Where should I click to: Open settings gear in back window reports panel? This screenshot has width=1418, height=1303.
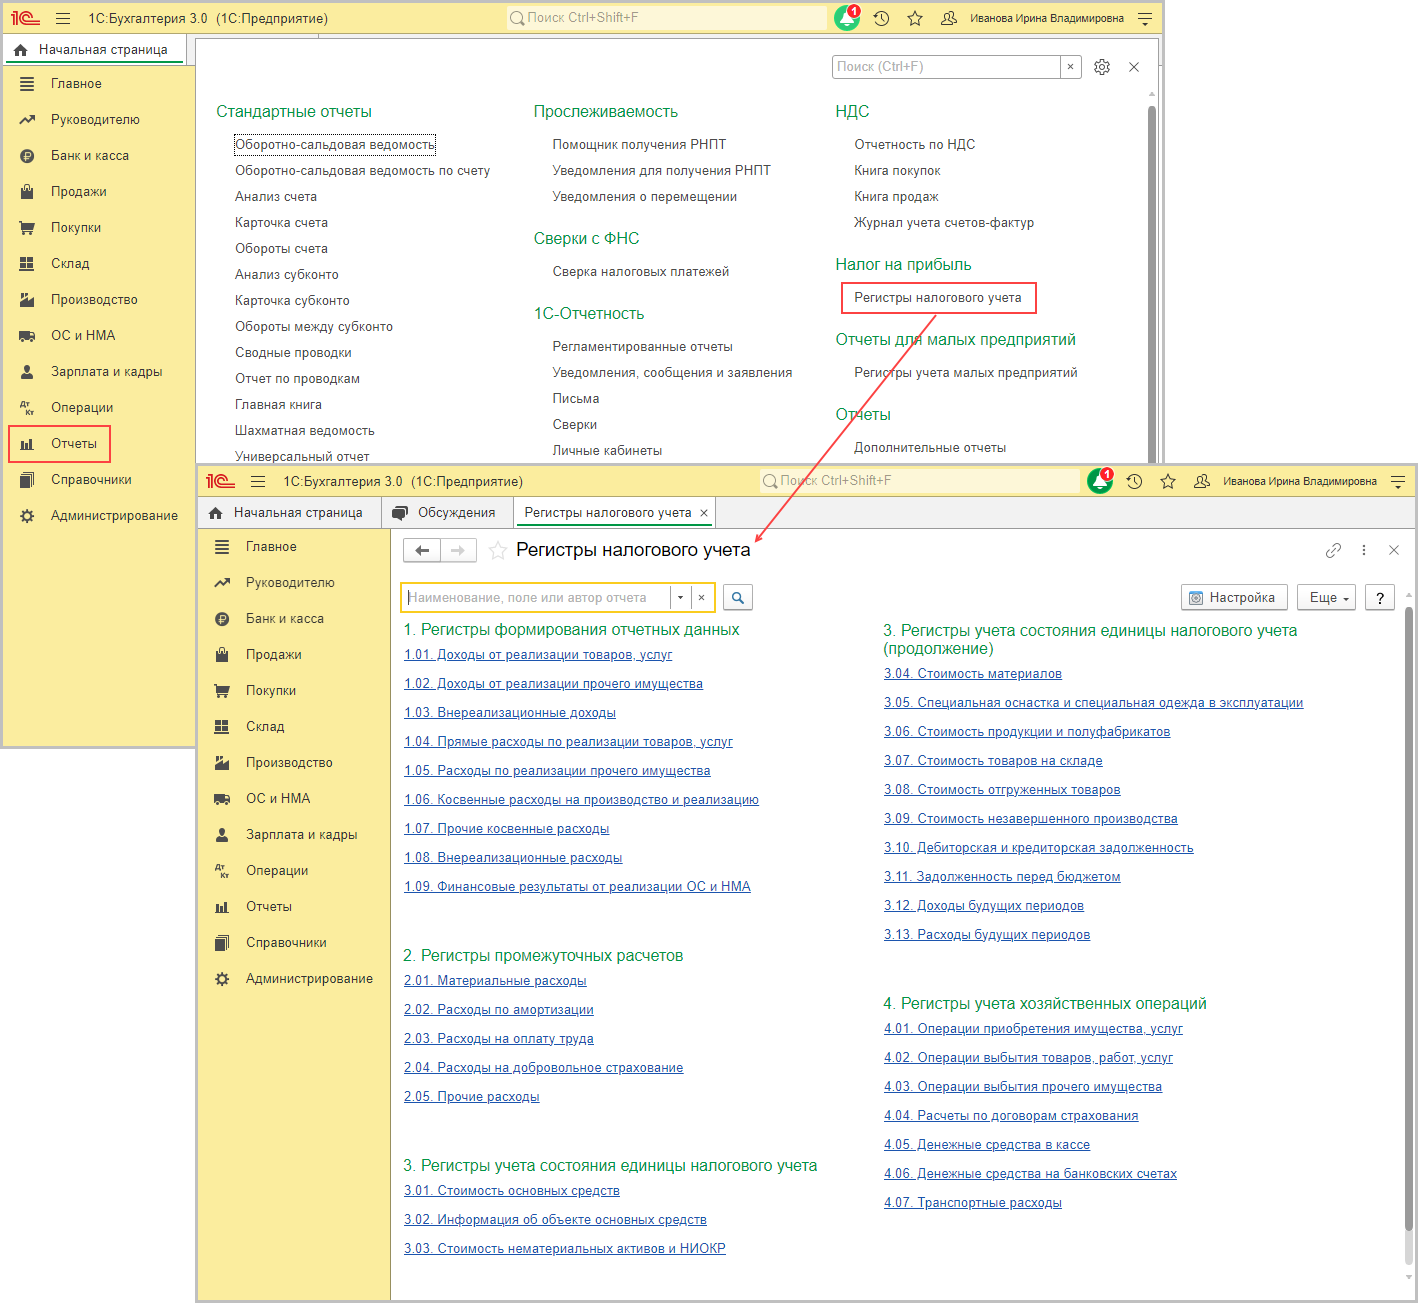[1102, 67]
